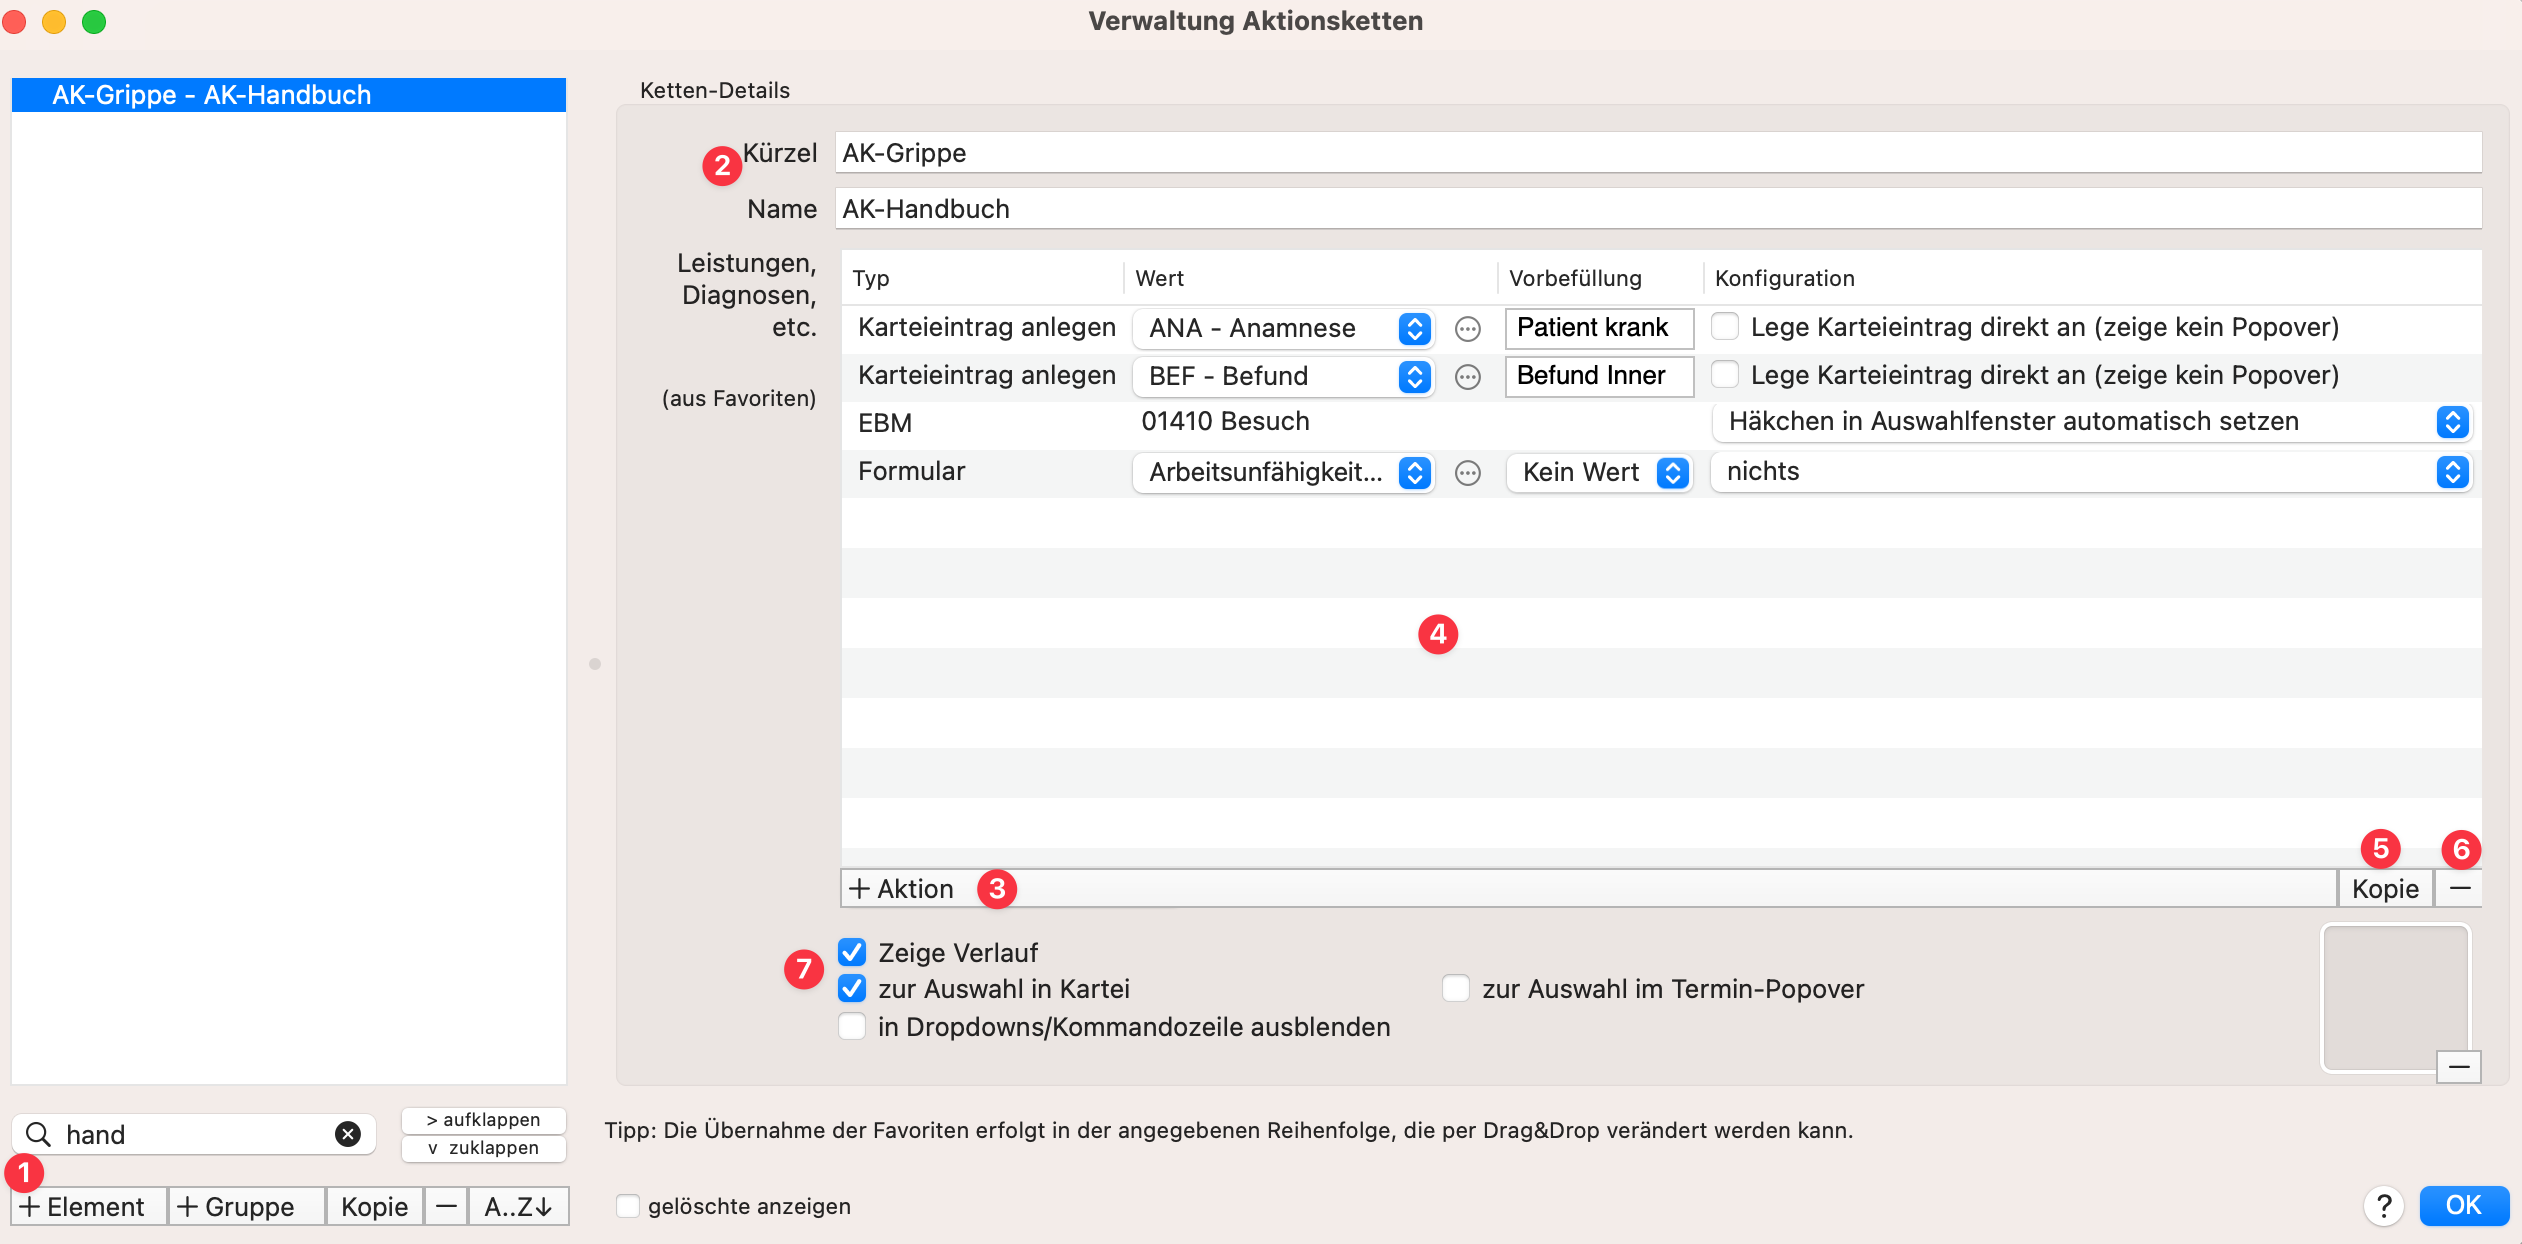Screen dimensions: 2522x1244
Task: Add new Gruppe to list
Action: pyautogui.click(x=247, y=1206)
